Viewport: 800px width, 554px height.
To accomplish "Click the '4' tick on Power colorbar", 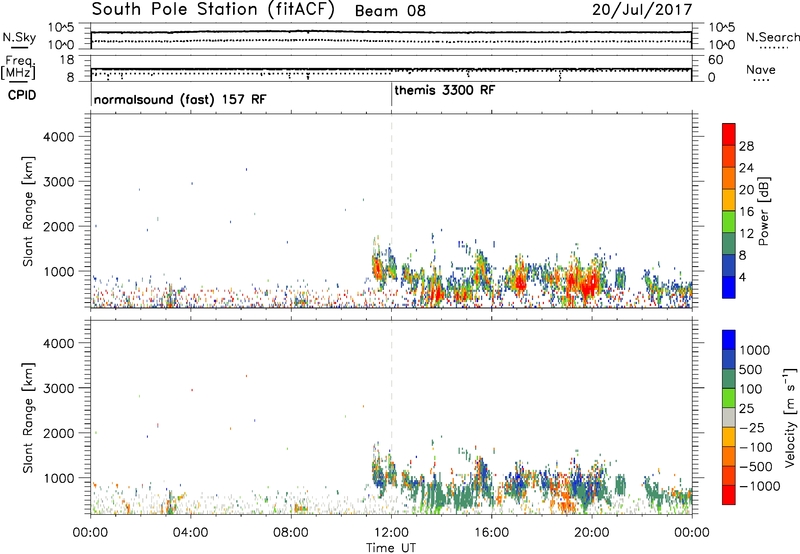I will coord(742,277).
